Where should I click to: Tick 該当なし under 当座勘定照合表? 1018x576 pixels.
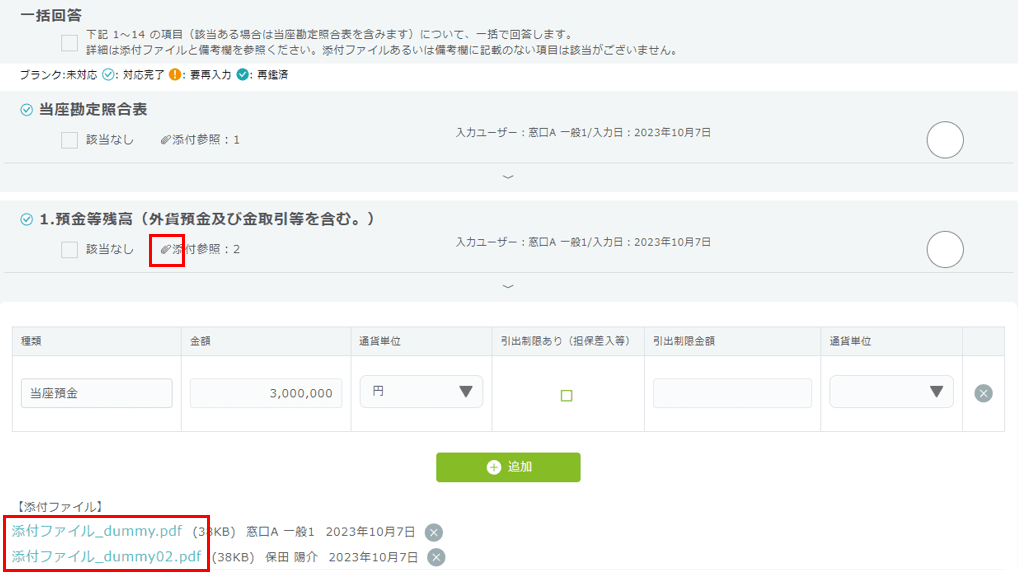pyautogui.click(x=69, y=140)
